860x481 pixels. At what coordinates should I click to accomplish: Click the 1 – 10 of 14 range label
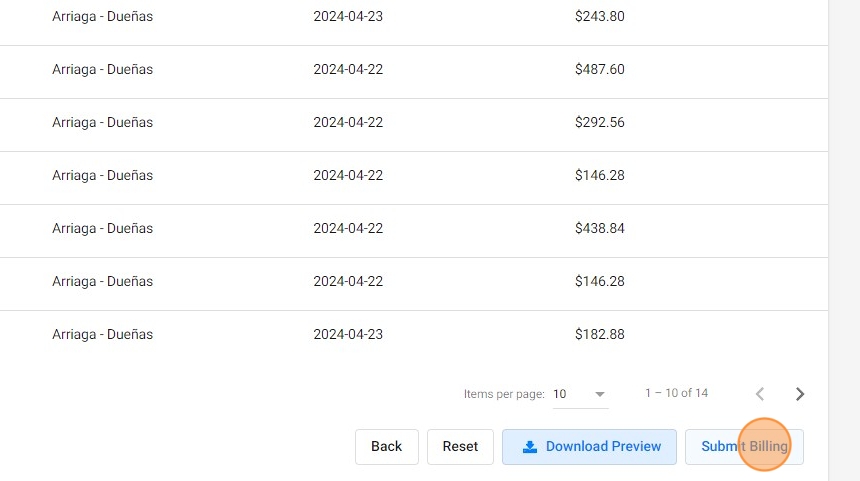[x=676, y=393]
